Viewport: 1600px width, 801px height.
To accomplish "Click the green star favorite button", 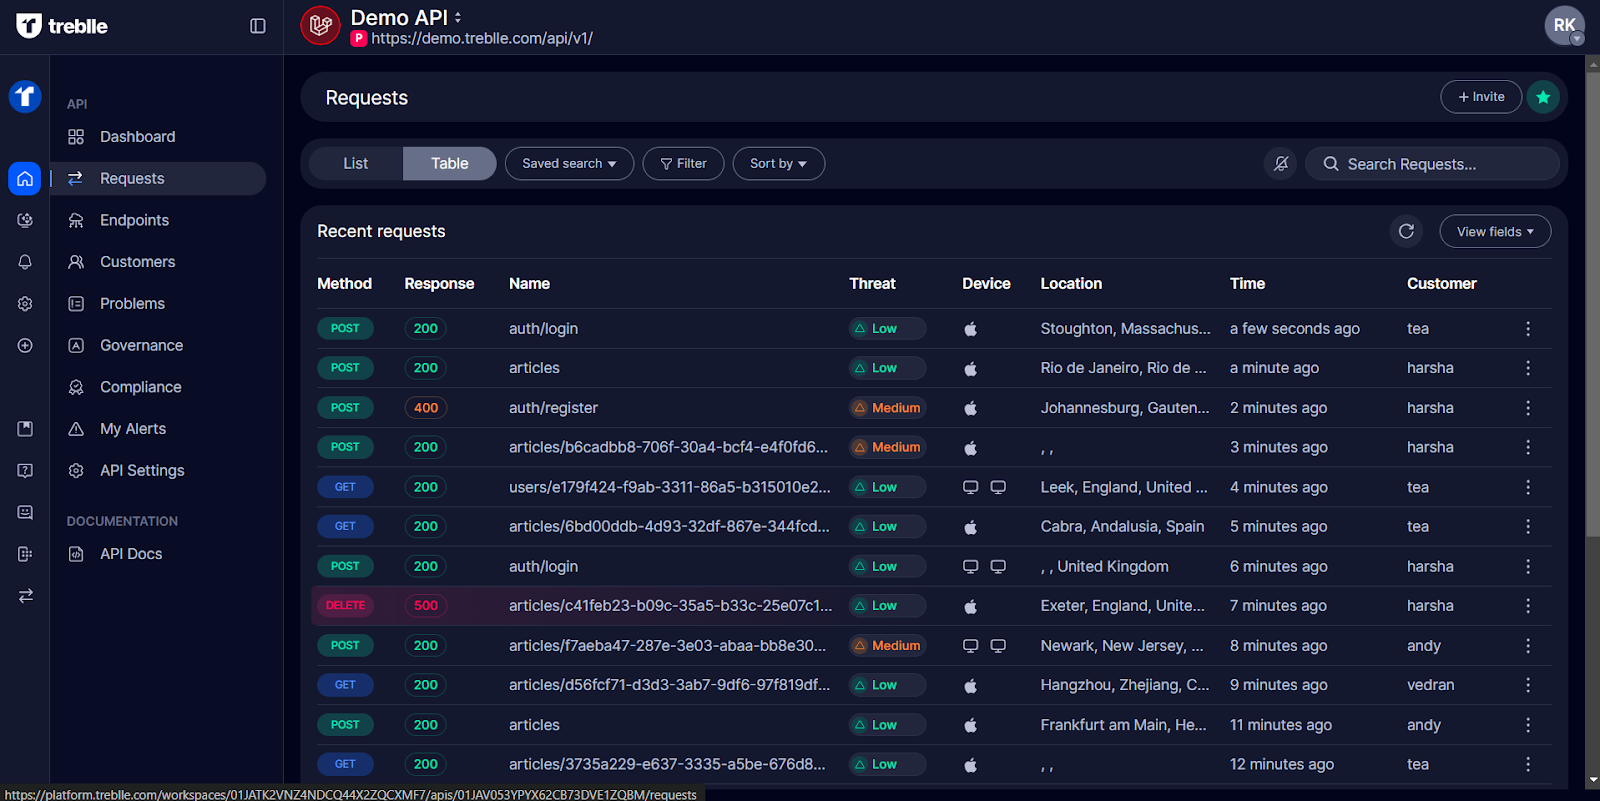I will click(1543, 97).
